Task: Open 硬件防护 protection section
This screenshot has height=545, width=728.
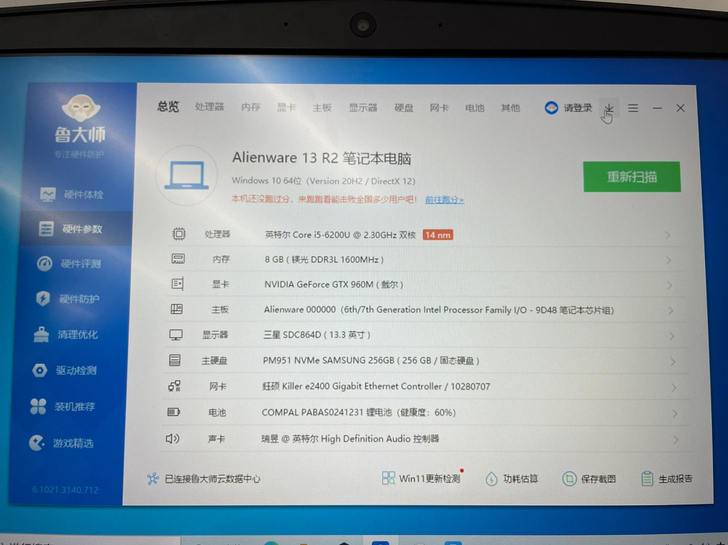Action: (x=67, y=298)
